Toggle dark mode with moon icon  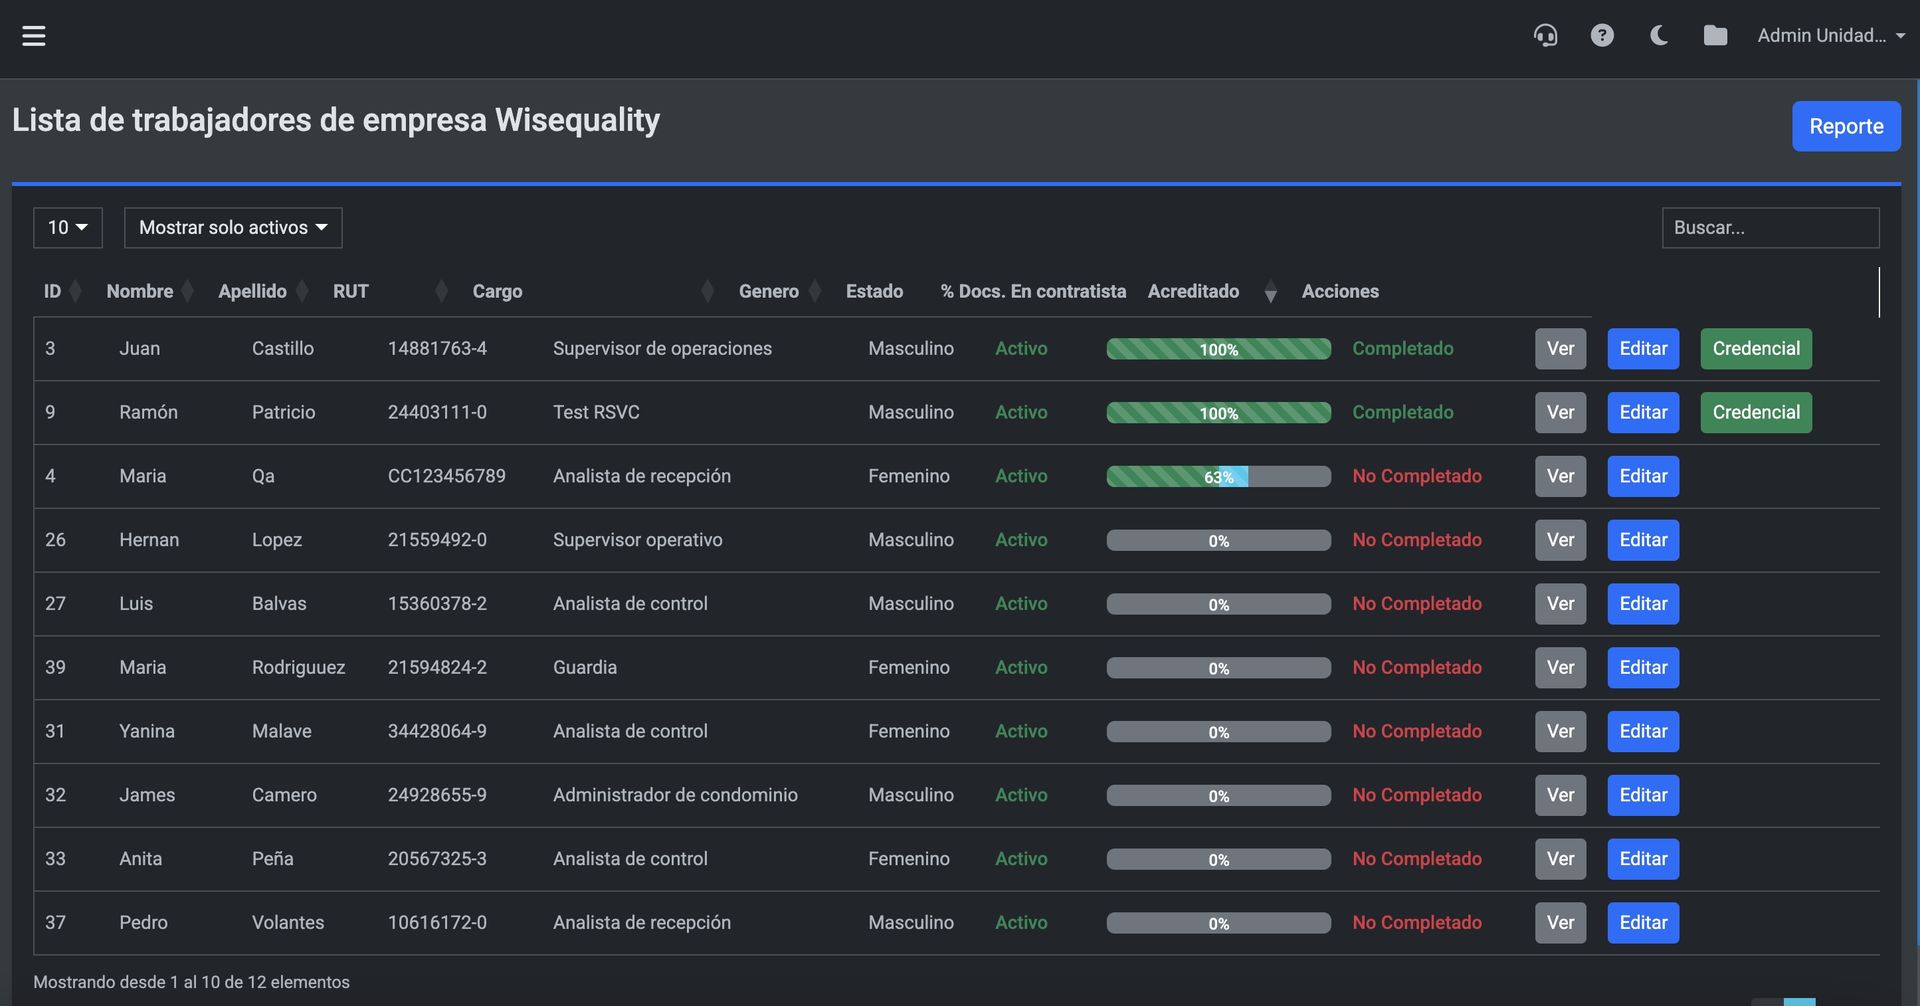(x=1659, y=36)
